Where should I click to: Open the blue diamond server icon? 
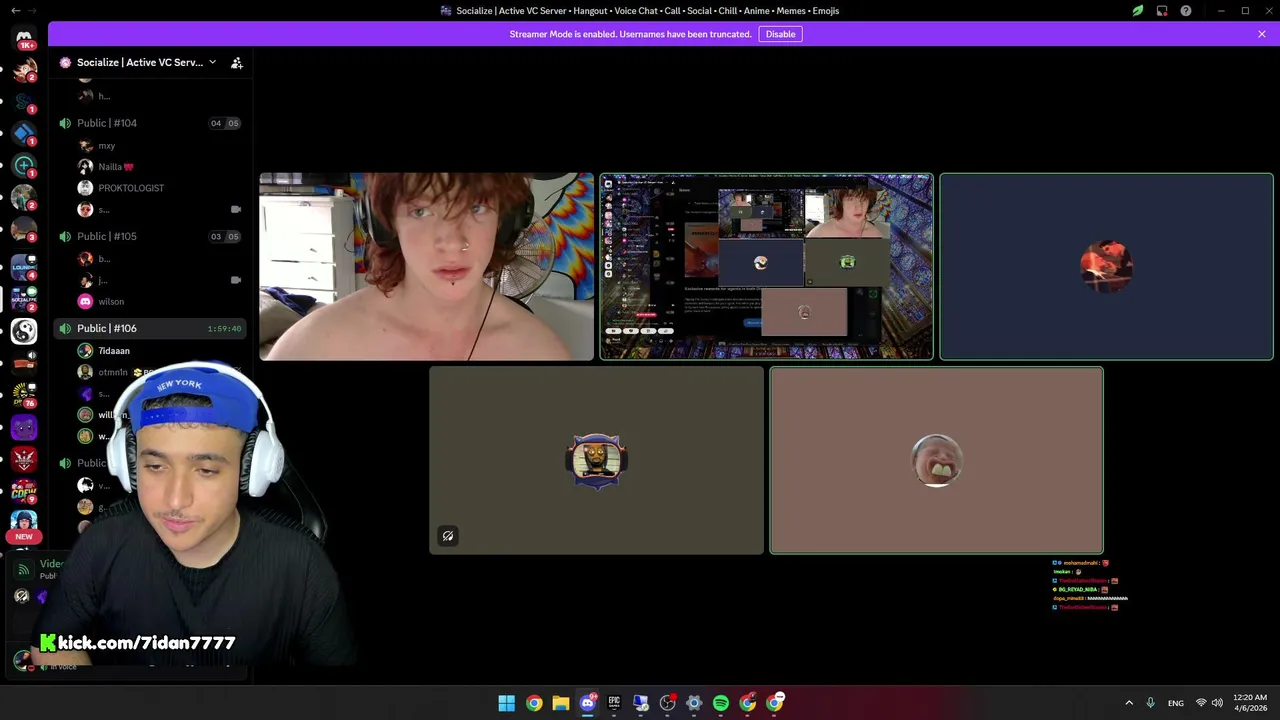coord(24,133)
